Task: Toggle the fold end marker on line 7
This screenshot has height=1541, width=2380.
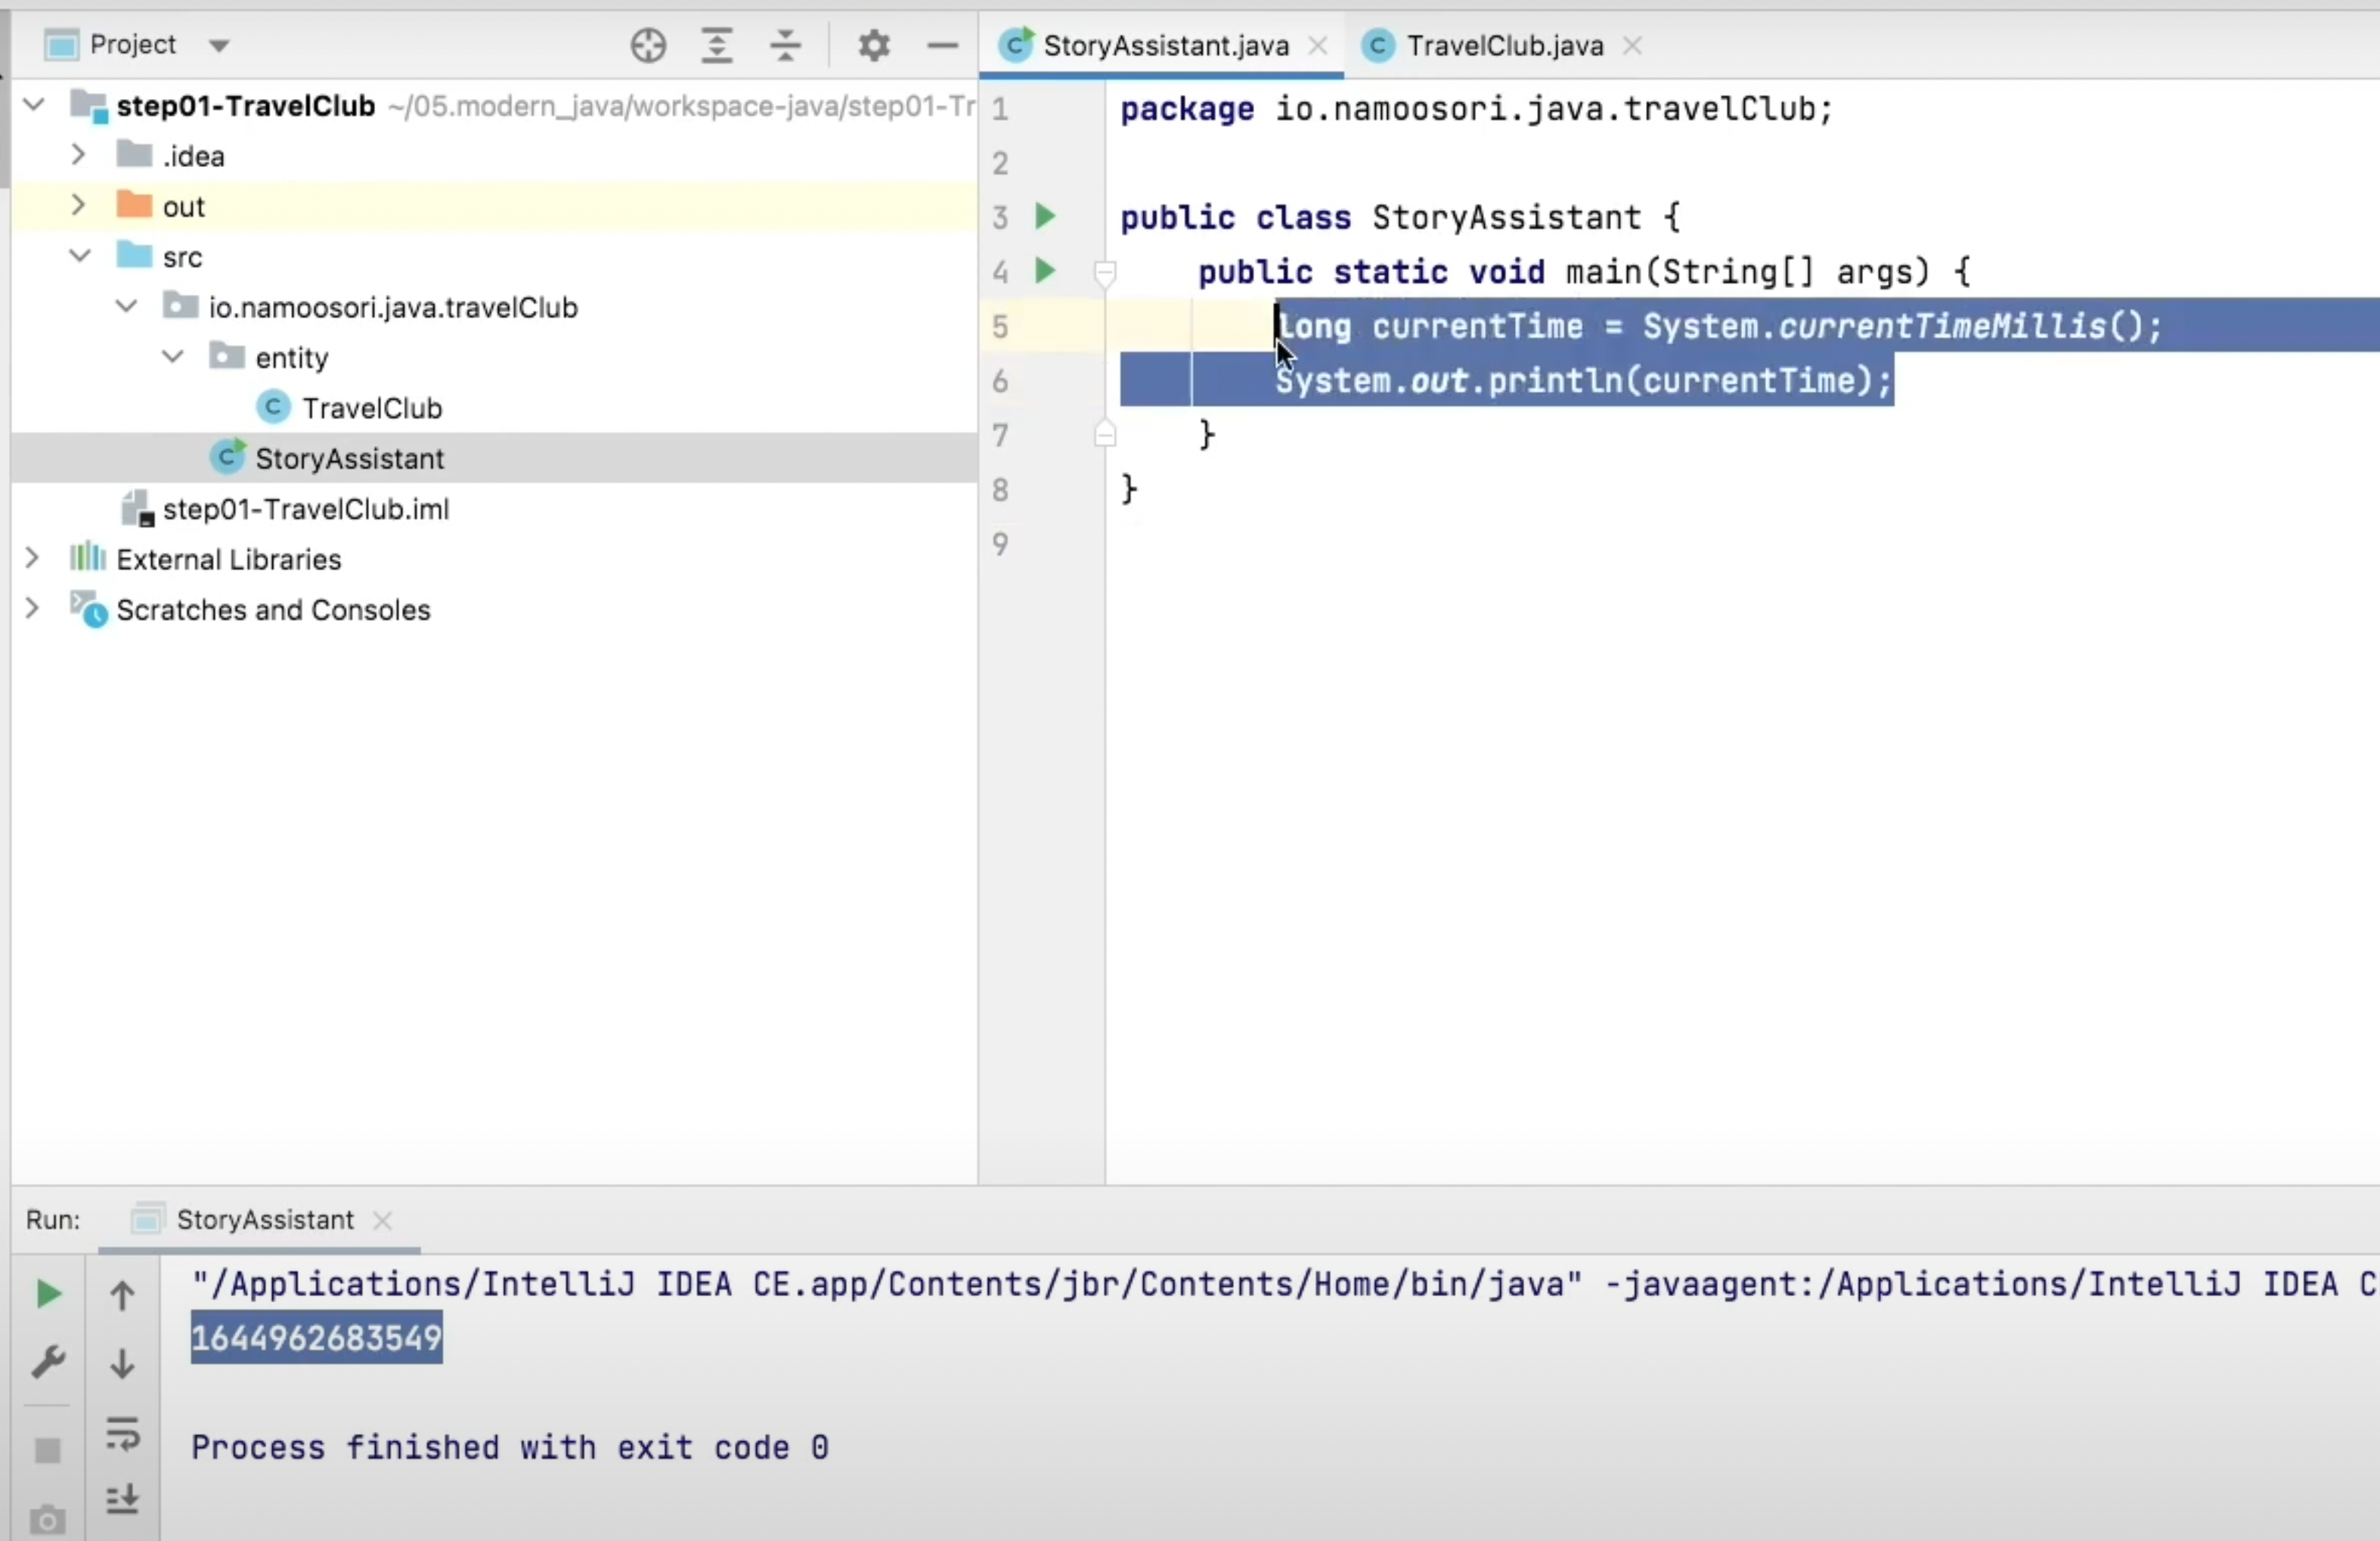Action: coord(1105,434)
